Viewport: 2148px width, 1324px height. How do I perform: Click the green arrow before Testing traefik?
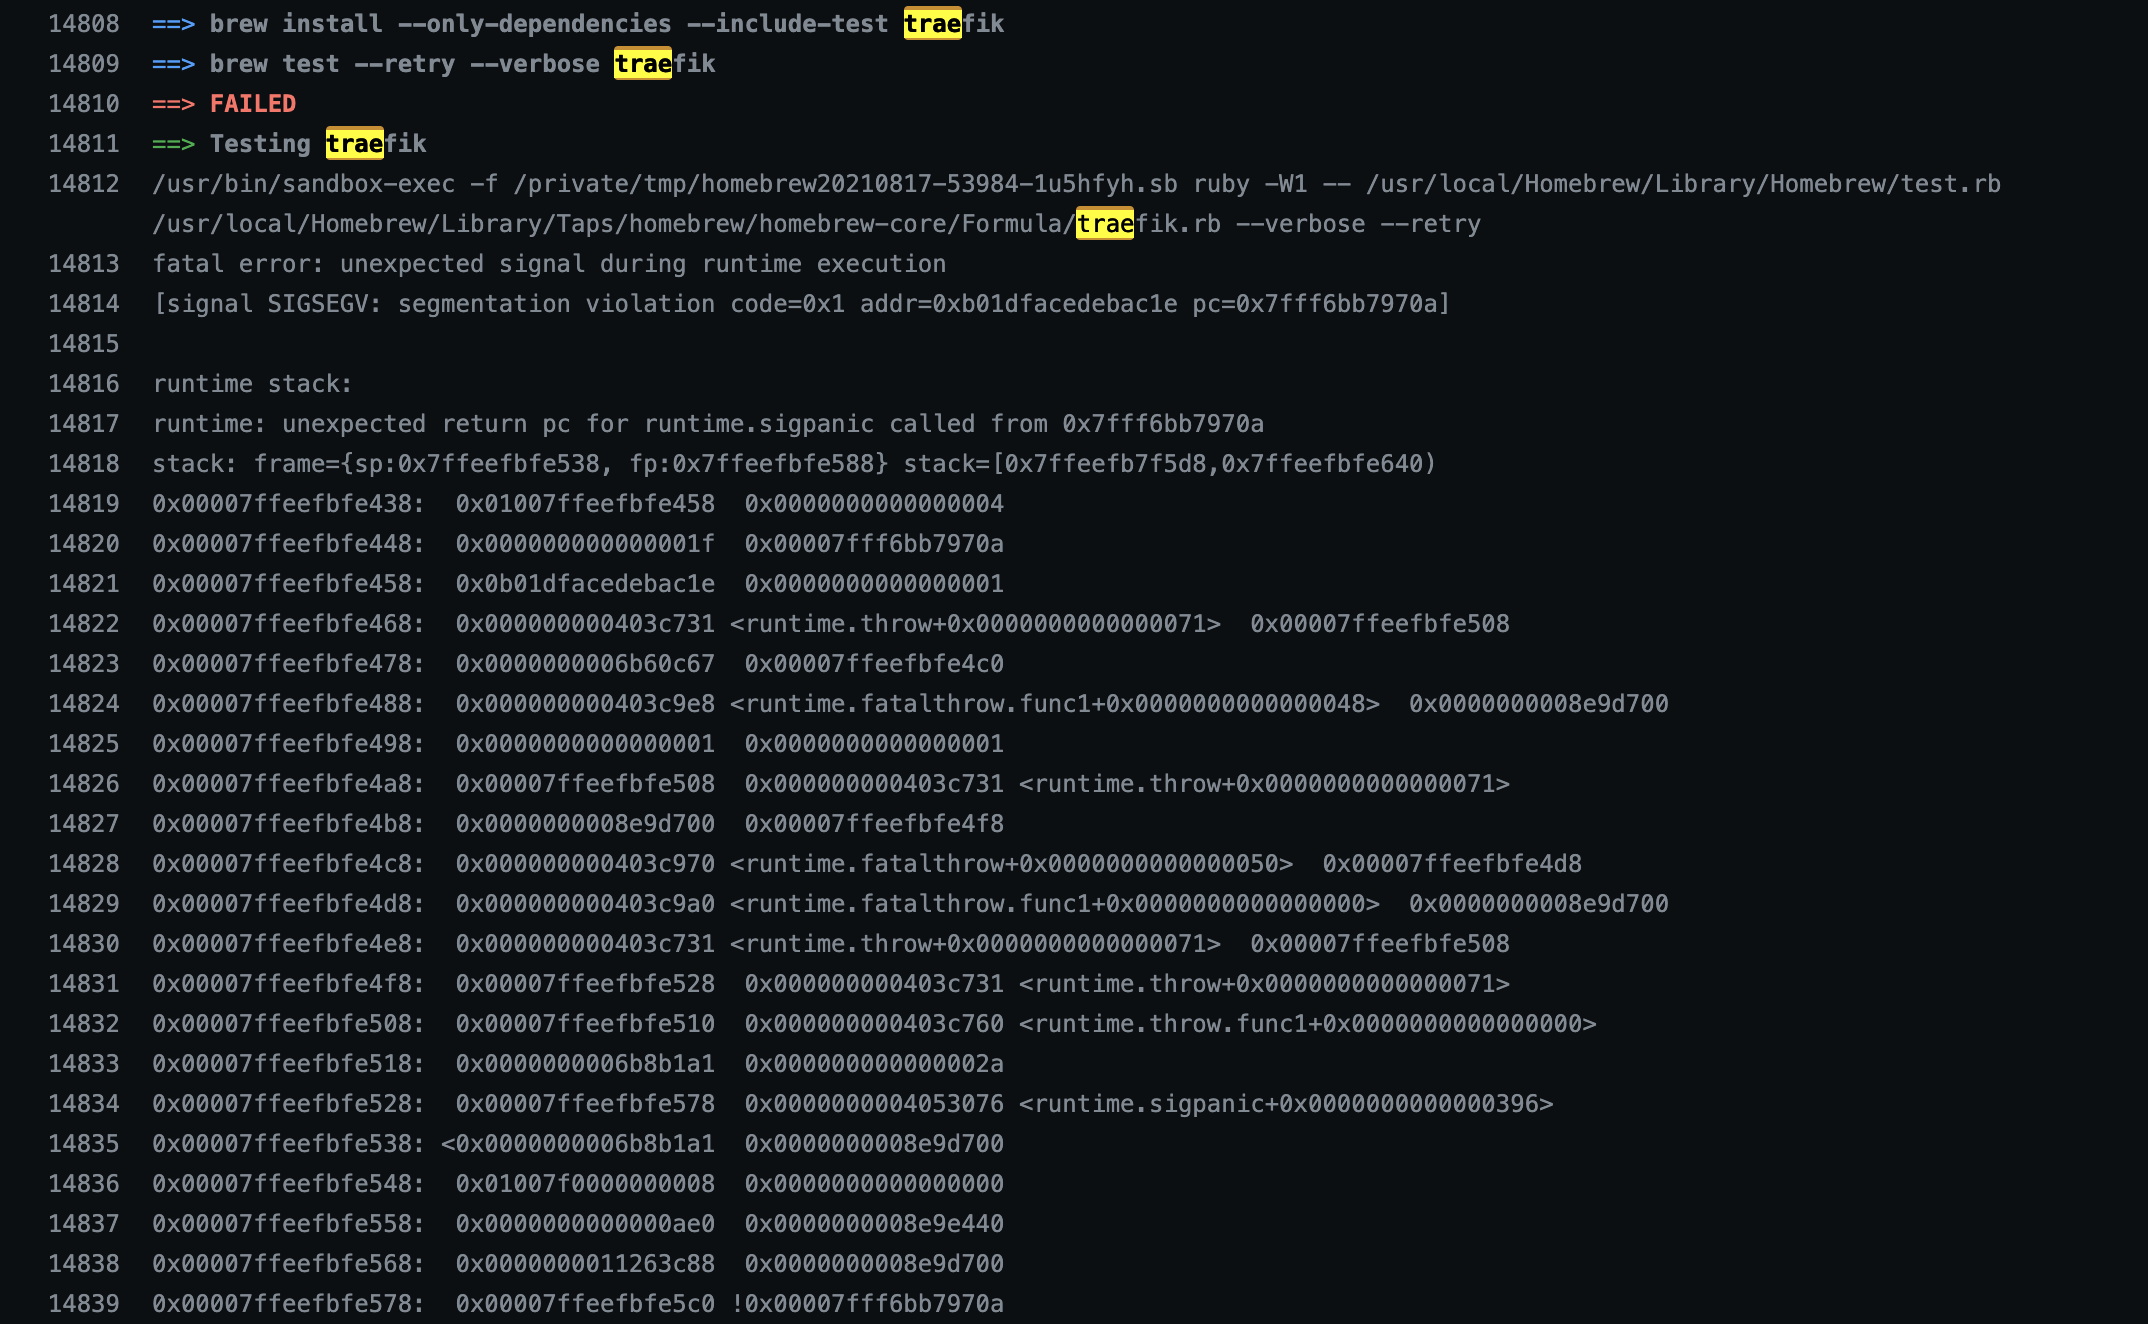(x=173, y=144)
